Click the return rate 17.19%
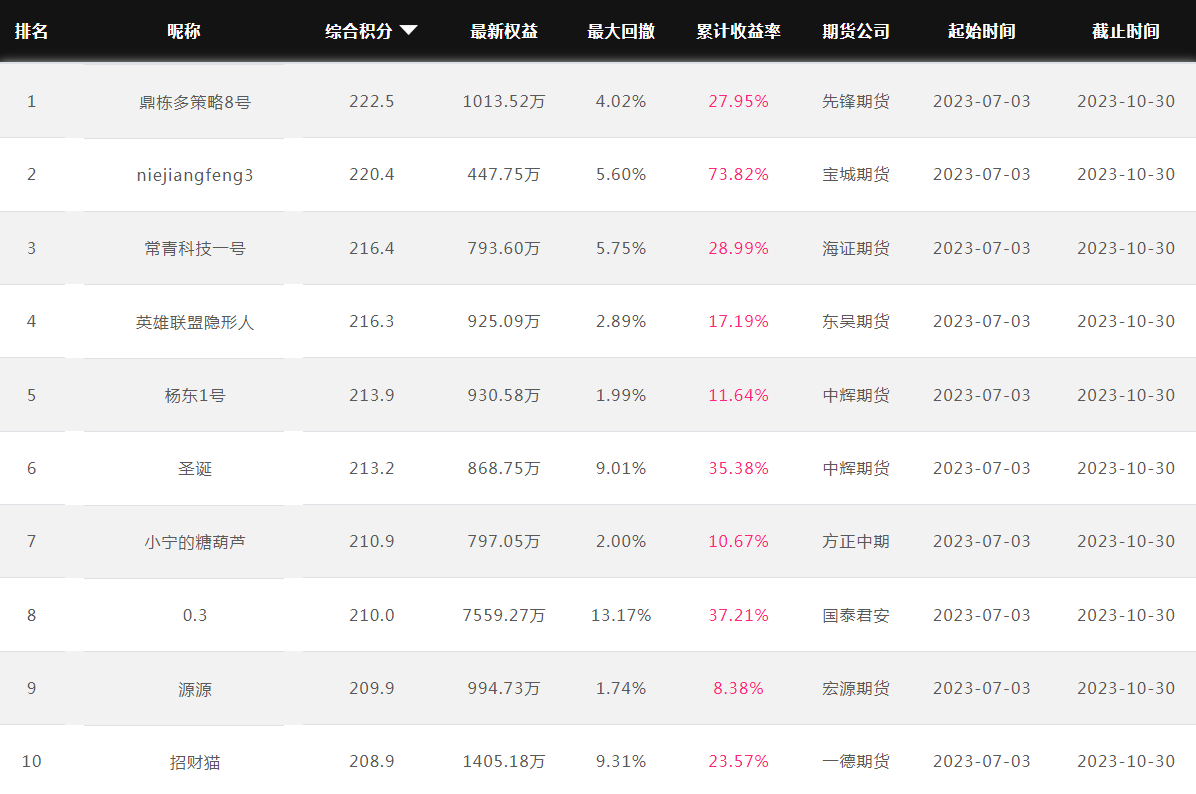 pyautogui.click(x=738, y=322)
